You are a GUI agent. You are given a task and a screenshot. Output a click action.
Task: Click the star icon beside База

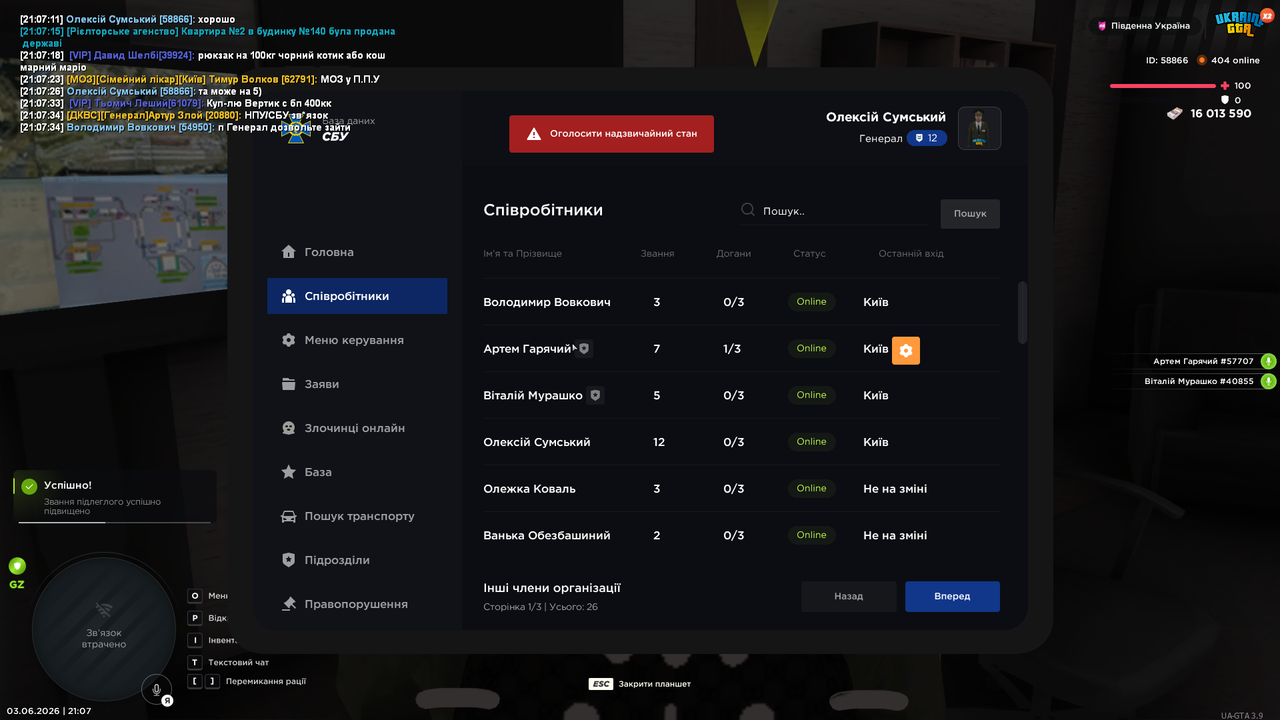[x=289, y=472]
